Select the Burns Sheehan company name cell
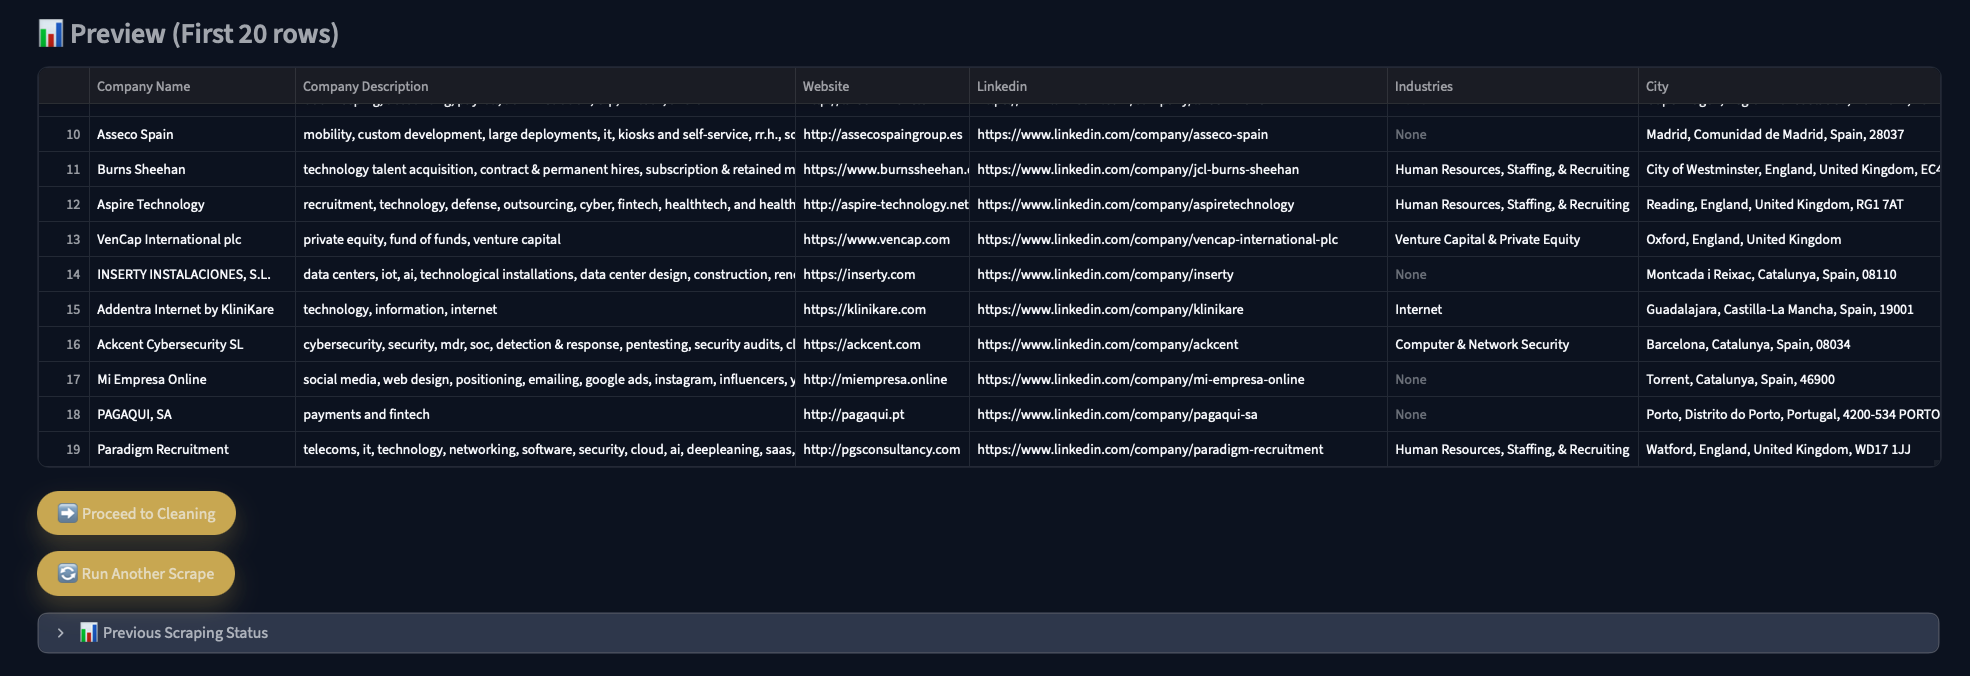1970x676 pixels. [x=192, y=169]
